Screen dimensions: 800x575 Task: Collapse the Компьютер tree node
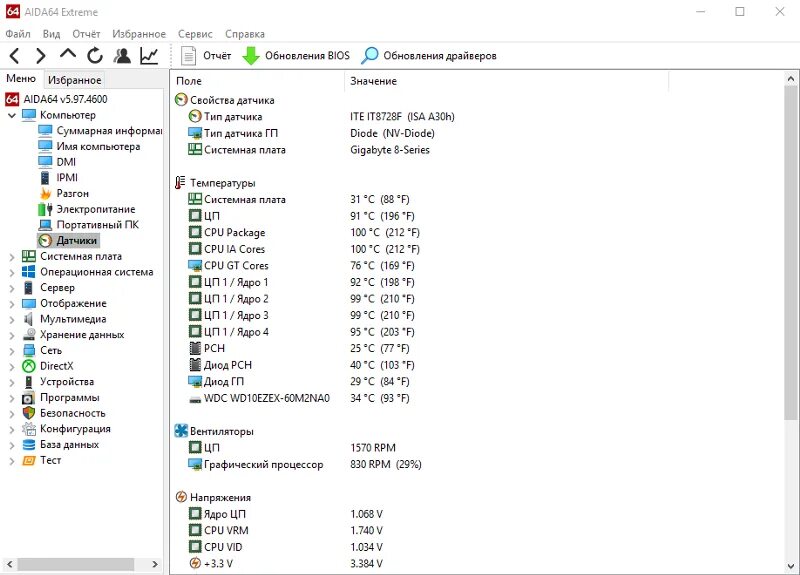[12, 115]
